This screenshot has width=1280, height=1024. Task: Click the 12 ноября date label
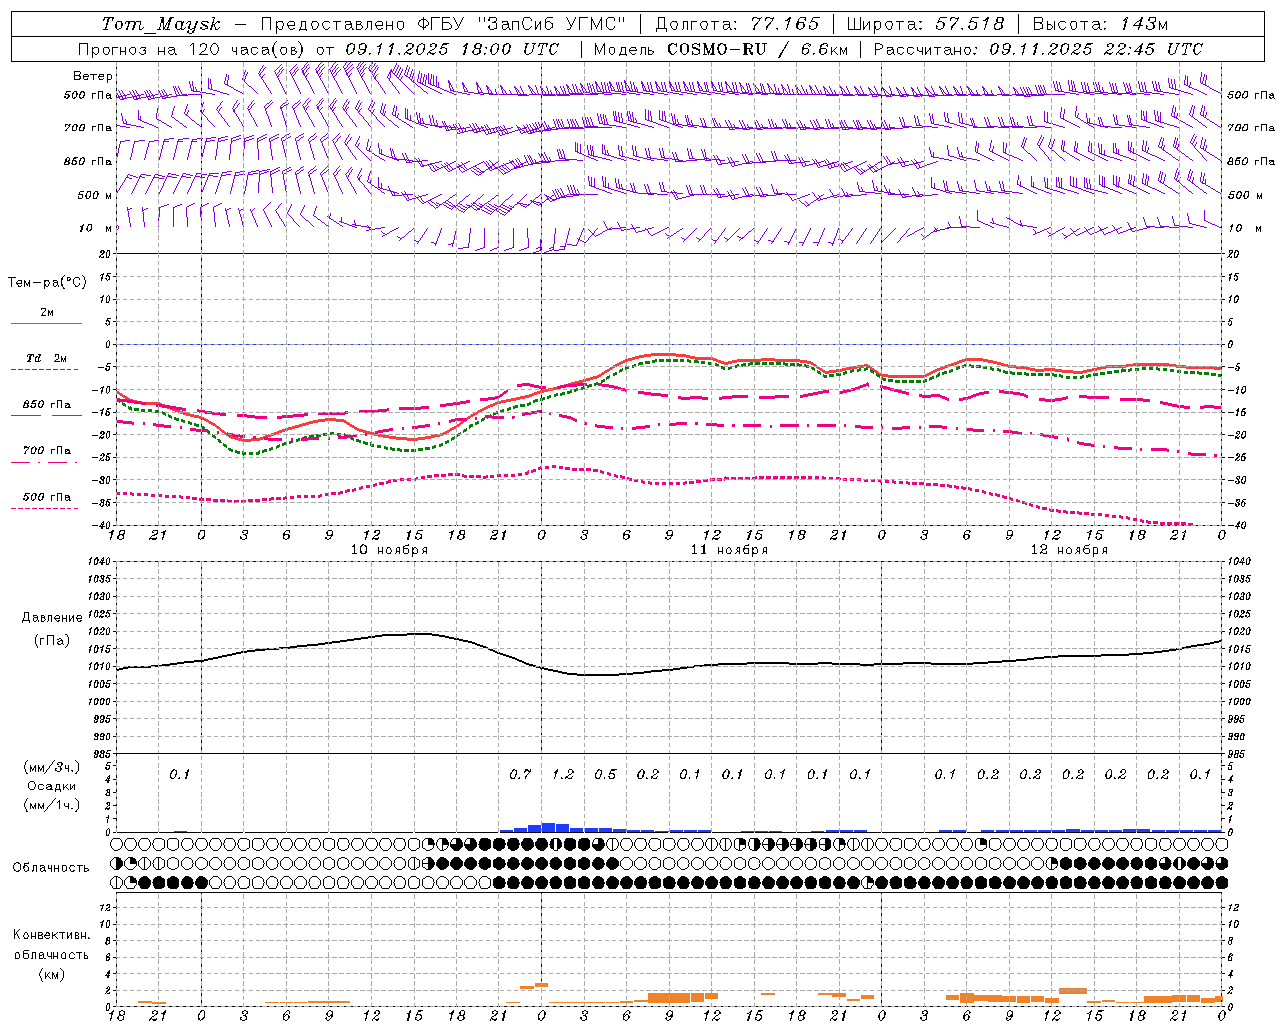1069,550
